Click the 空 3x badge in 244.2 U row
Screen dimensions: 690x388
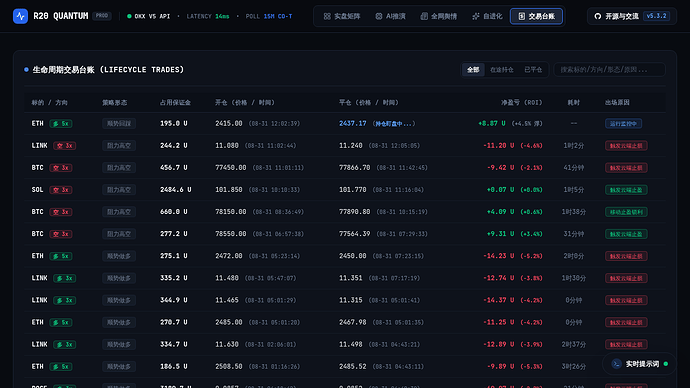pyautogui.click(x=65, y=146)
